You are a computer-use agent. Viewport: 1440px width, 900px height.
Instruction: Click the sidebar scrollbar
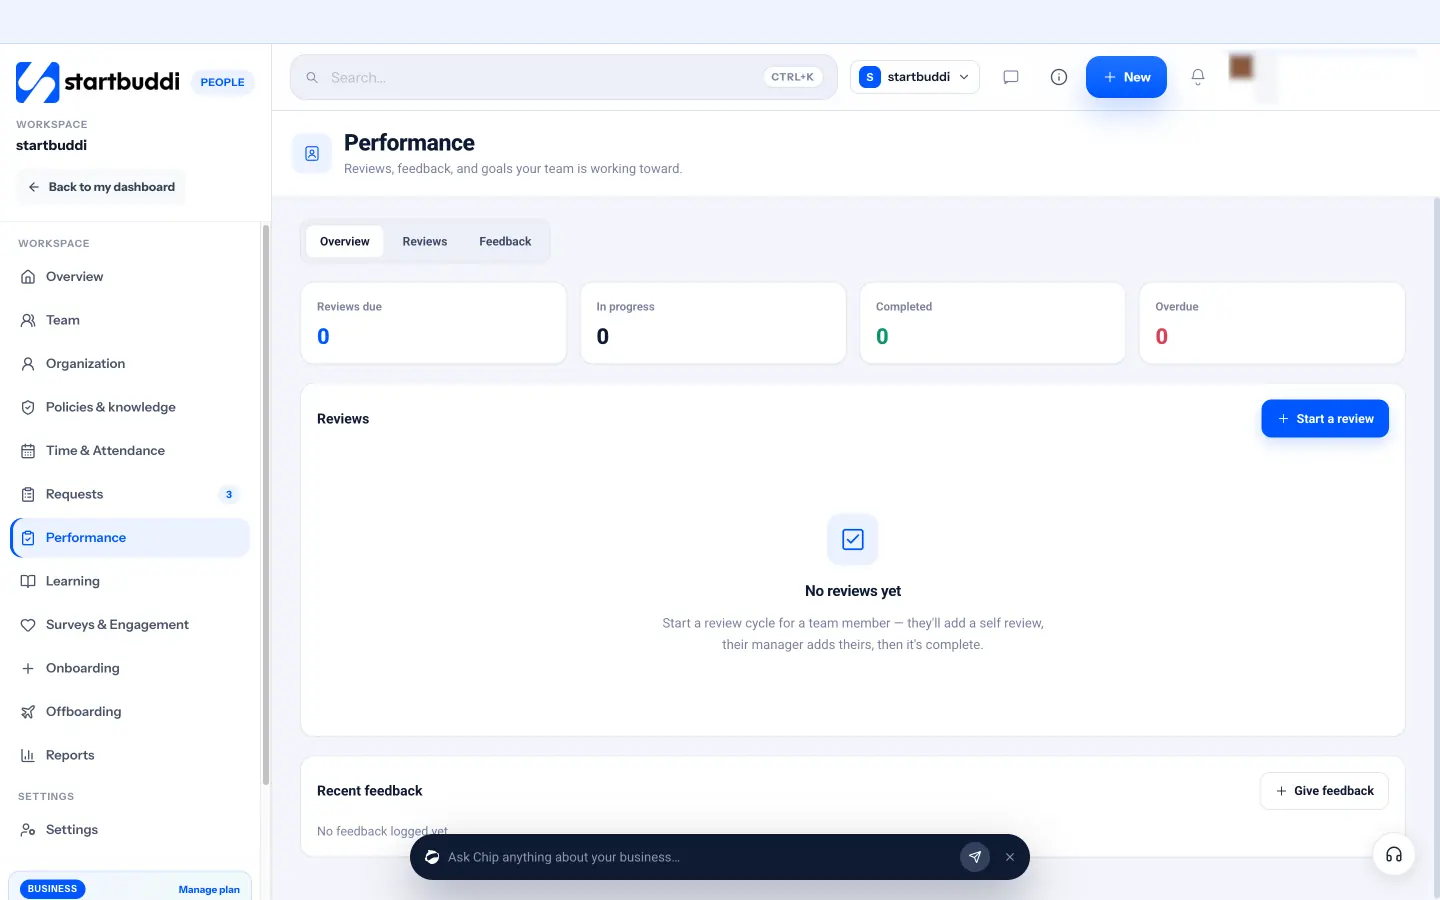[x=265, y=505]
